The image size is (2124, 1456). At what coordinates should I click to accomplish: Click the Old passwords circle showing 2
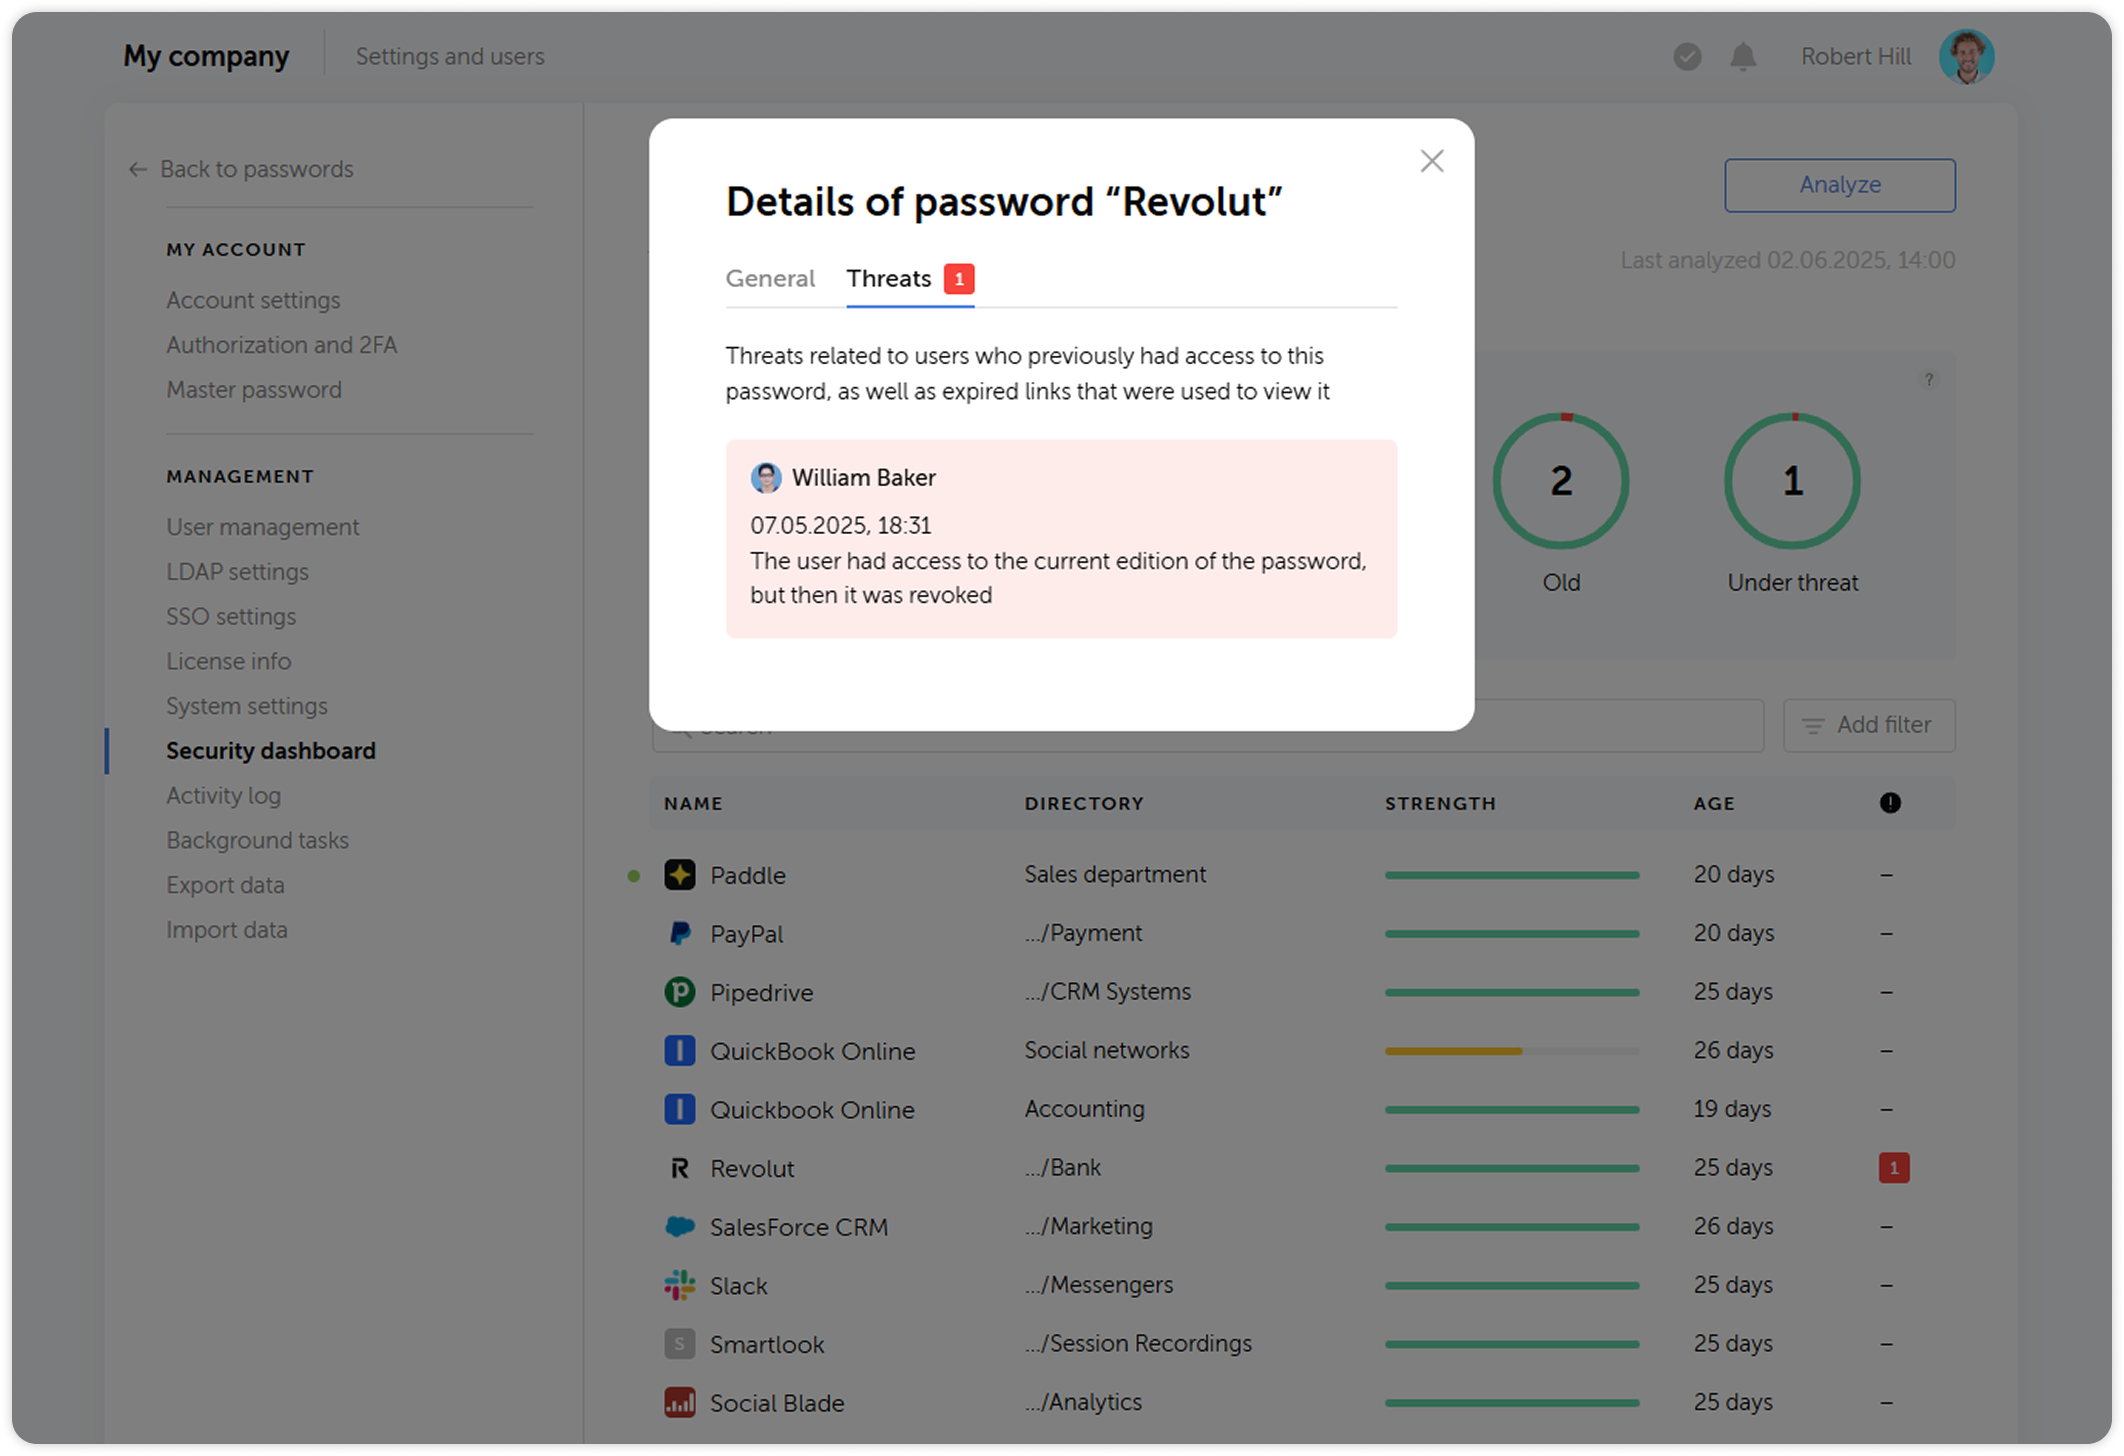click(1561, 481)
